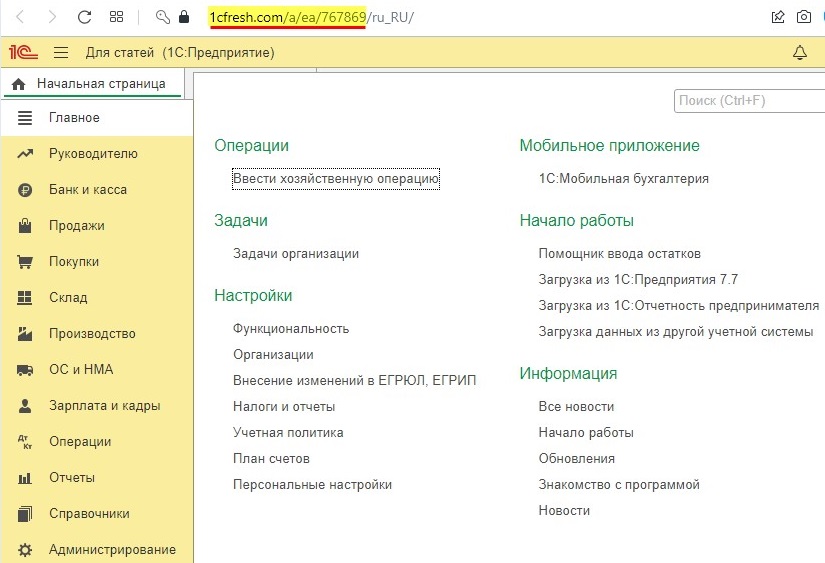Open the hamburger main menu icon
The image size is (825, 563).
pyautogui.click(x=61, y=52)
